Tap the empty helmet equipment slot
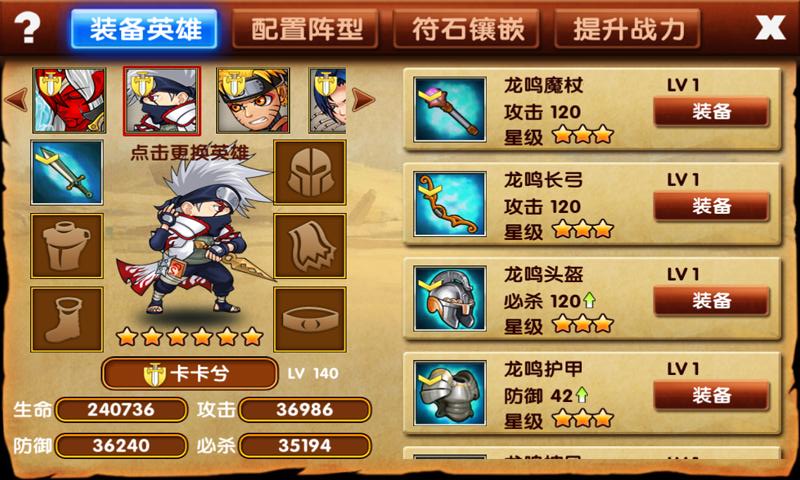This screenshot has height=480, width=800. click(x=310, y=172)
